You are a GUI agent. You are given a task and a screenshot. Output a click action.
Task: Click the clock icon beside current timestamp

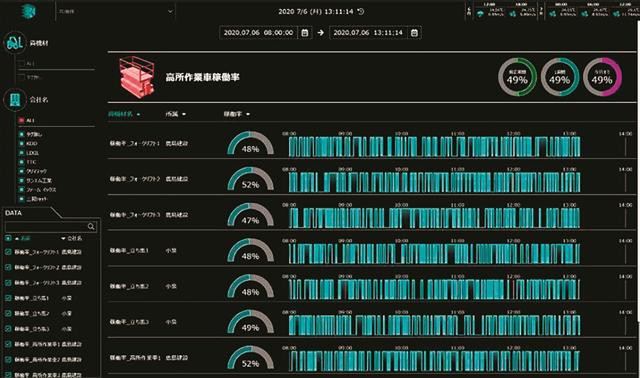point(361,11)
